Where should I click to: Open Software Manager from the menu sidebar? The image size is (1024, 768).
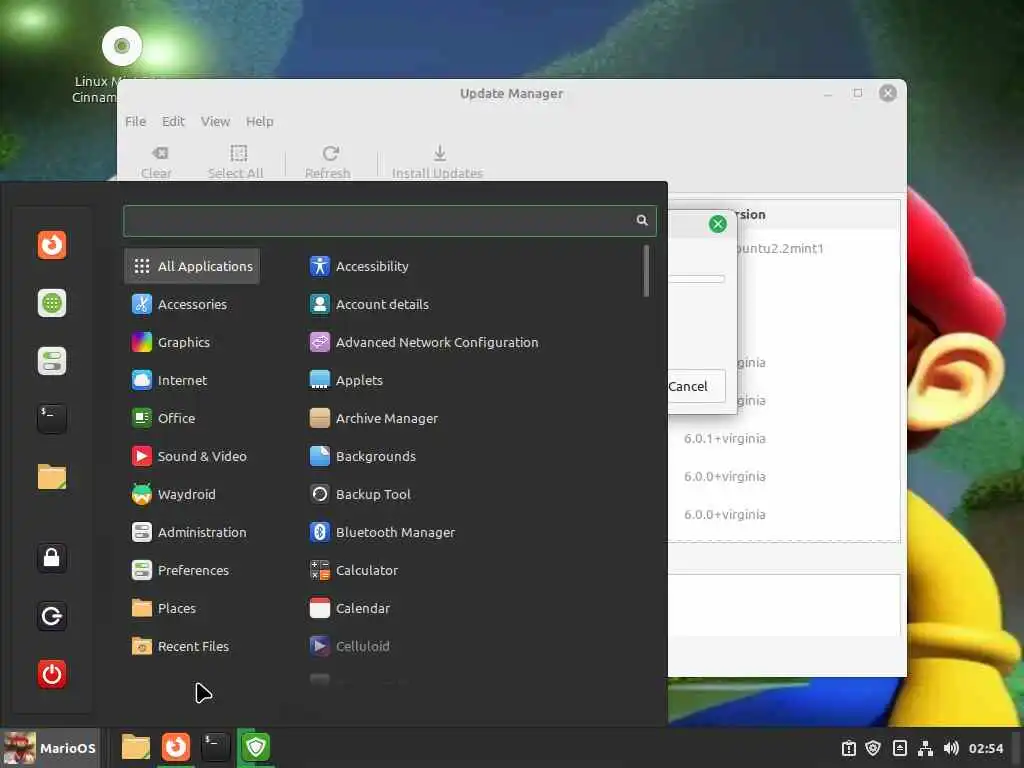pos(52,303)
